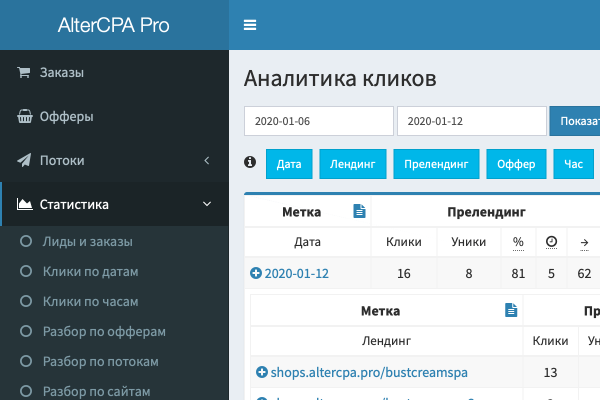This screenshot has height=400, width=600.
Task: Click the arrow icon column header
Action: [x=584, y=242]
